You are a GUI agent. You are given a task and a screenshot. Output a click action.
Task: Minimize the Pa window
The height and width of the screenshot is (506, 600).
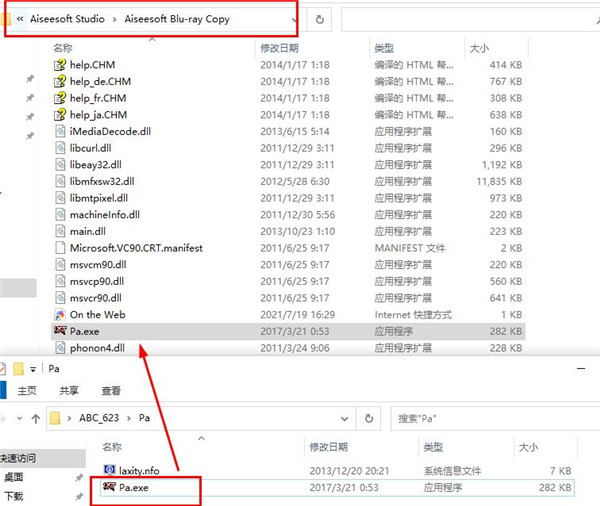pyautogui.click(x=581, y=369)
